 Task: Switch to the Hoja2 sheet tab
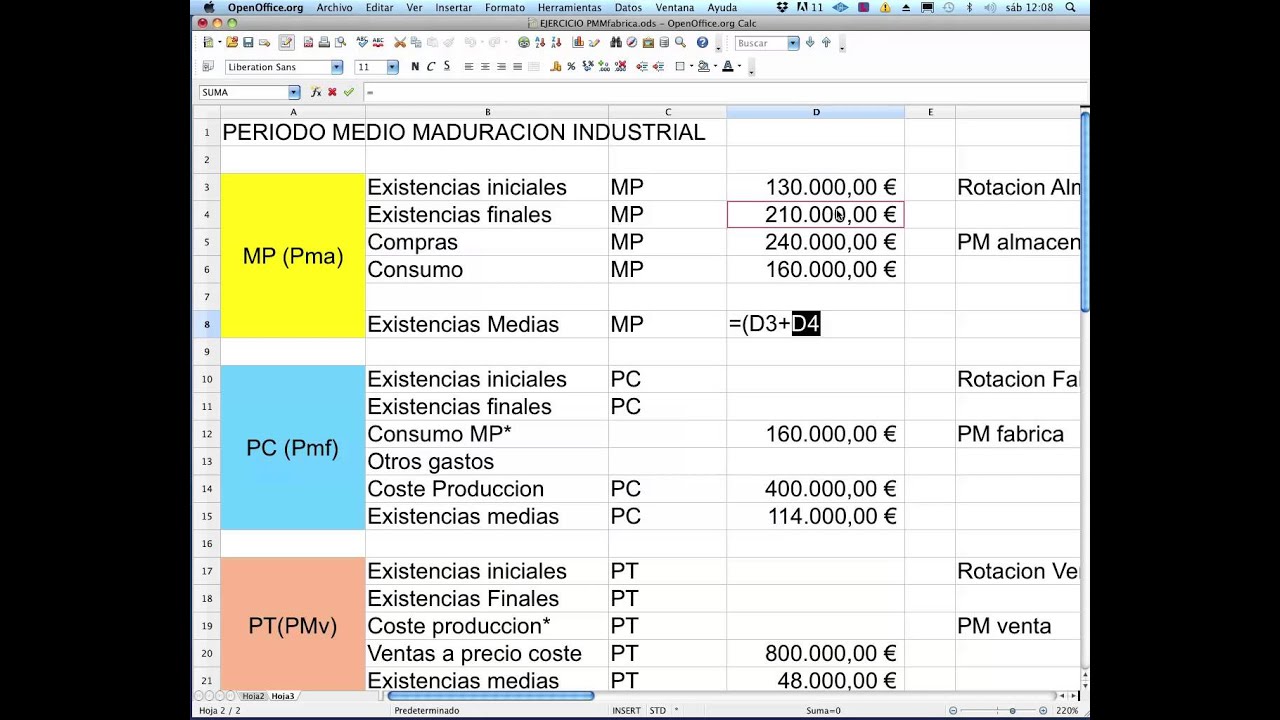[253, 696]
